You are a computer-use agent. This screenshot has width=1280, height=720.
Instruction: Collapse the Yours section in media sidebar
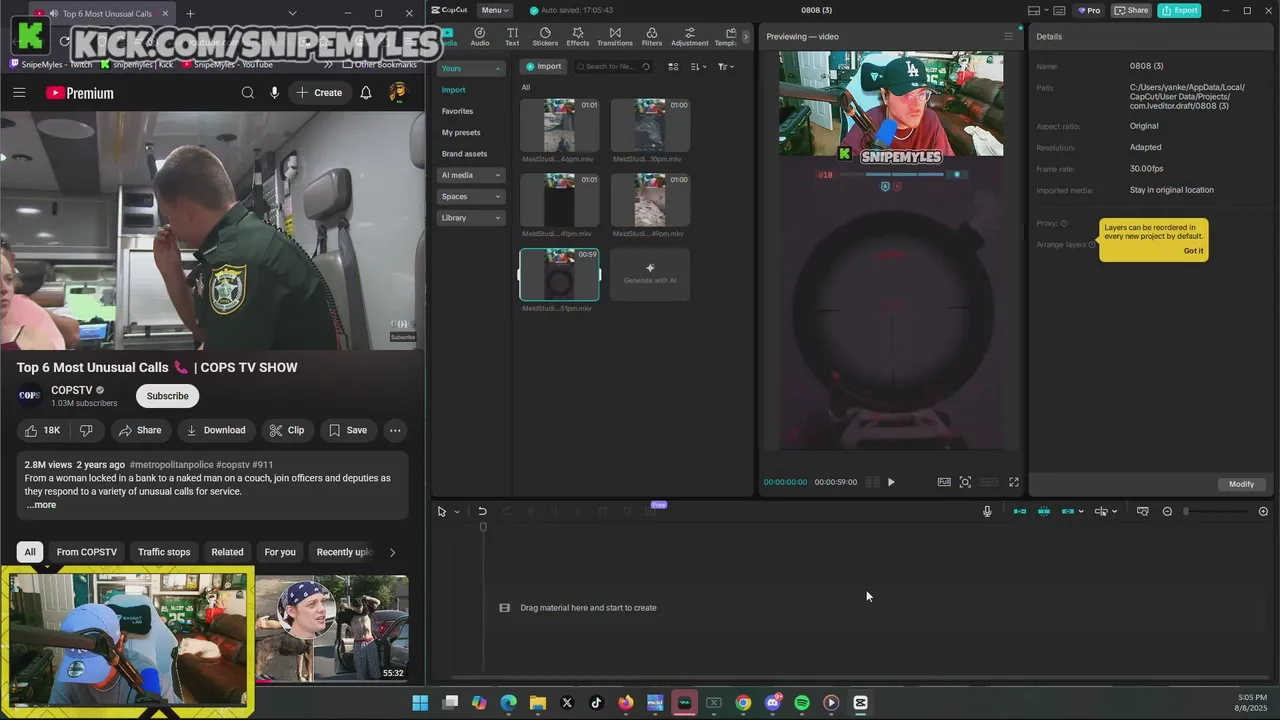pyautogui.click(x=471, y=68)
